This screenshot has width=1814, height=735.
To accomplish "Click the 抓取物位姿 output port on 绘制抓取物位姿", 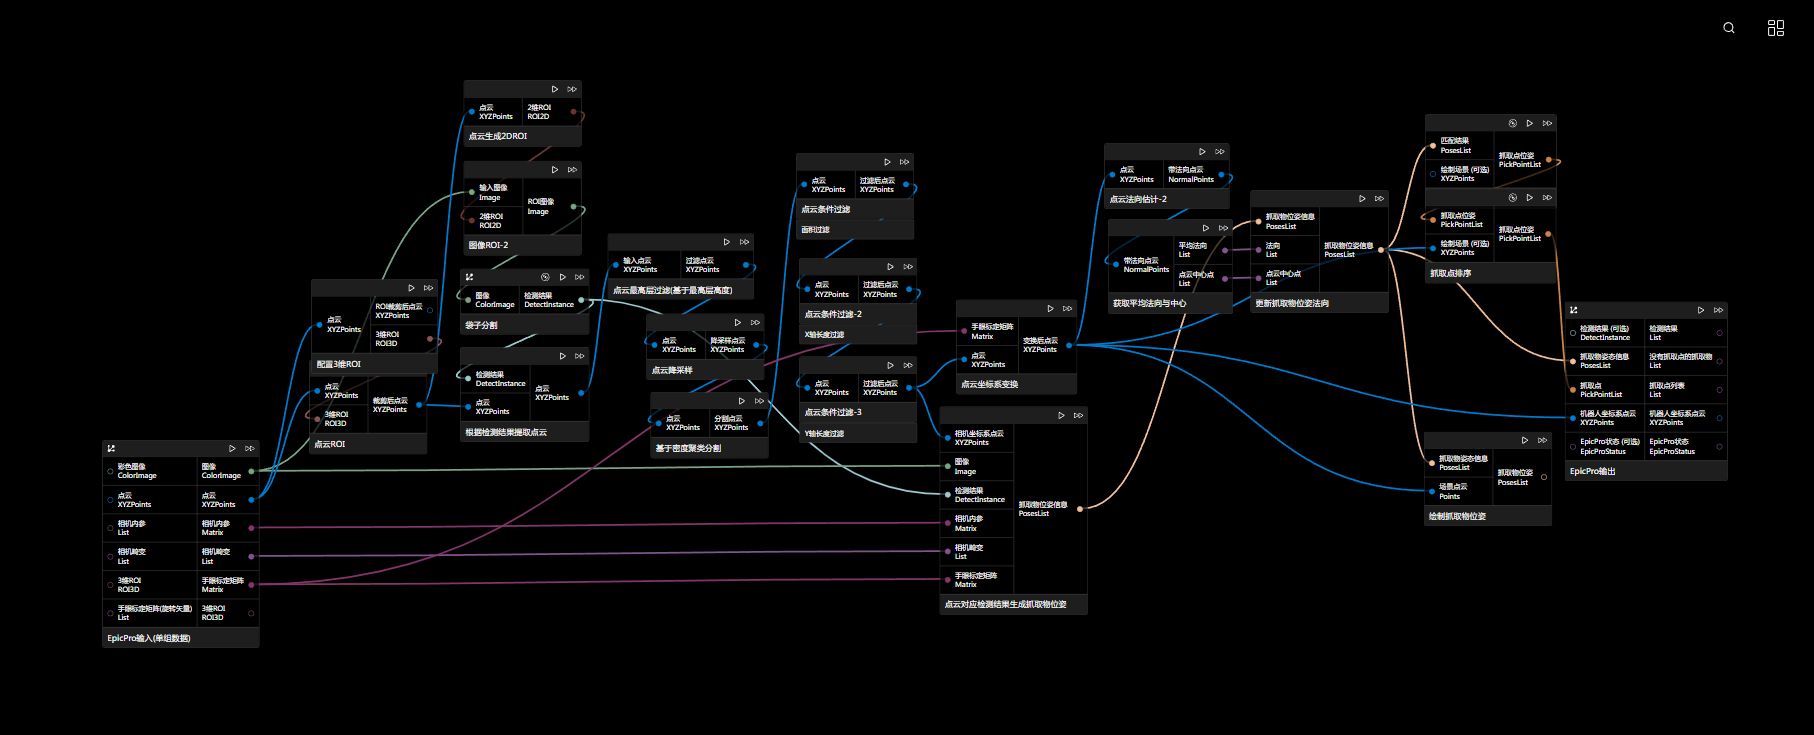I will pyautogui.click(x=1544, y=477).
